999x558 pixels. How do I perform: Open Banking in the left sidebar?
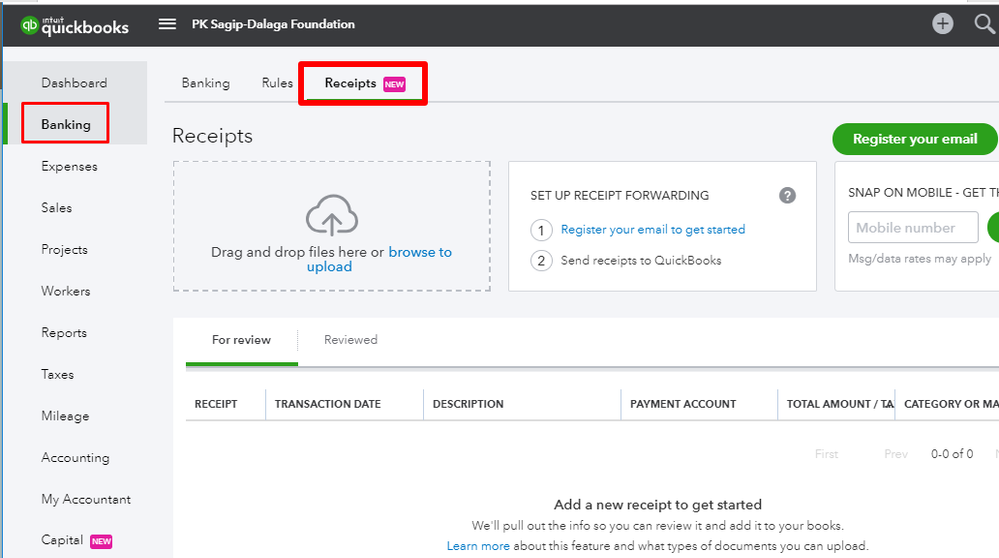pyautogui.click(x=66, y=124)
